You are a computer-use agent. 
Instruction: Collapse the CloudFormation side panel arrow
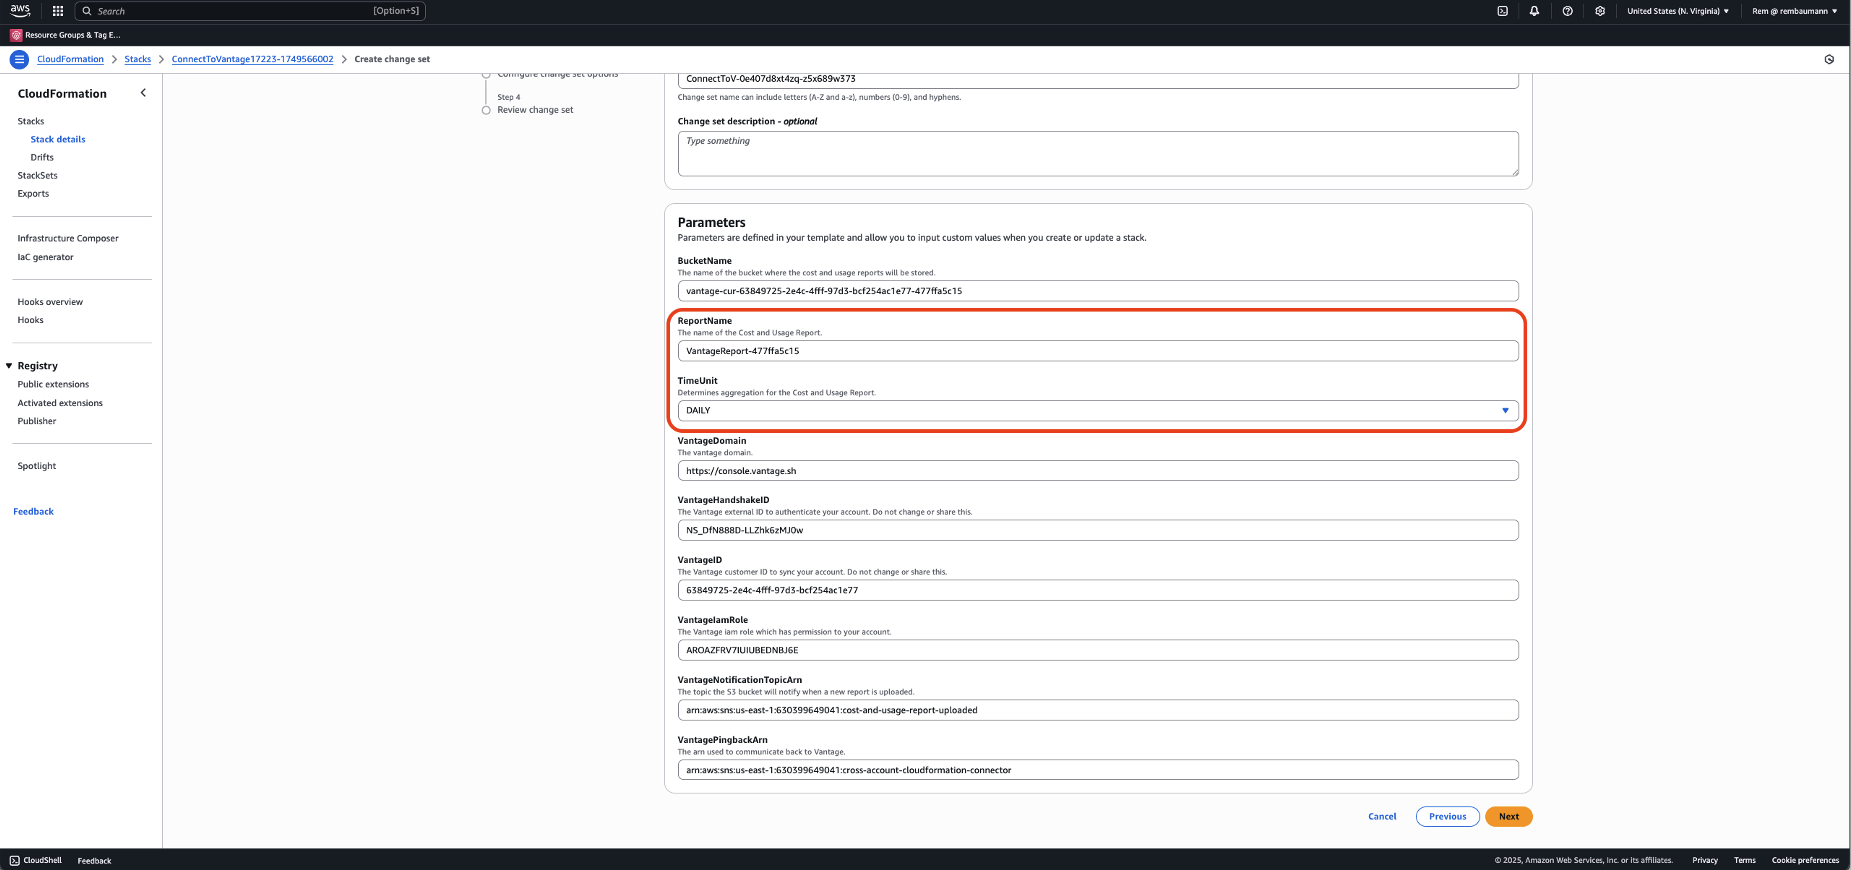coord(143,93)
